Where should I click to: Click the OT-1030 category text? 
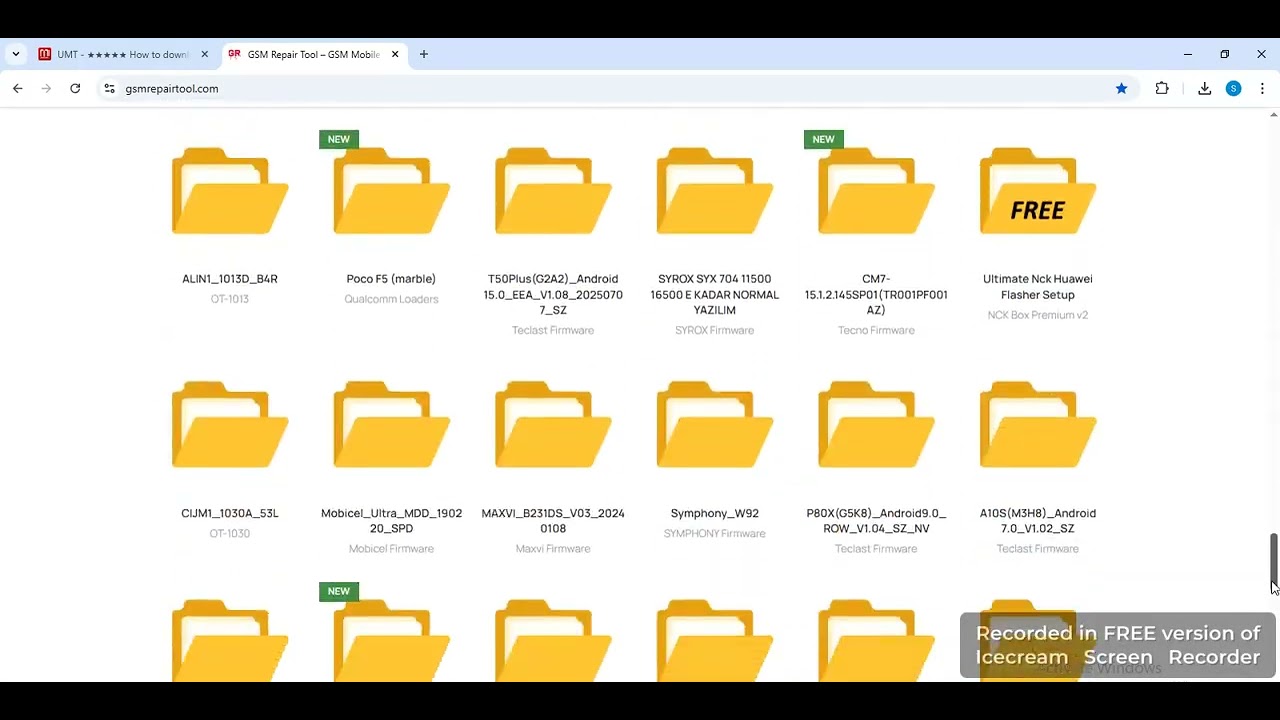click(230, 533)
